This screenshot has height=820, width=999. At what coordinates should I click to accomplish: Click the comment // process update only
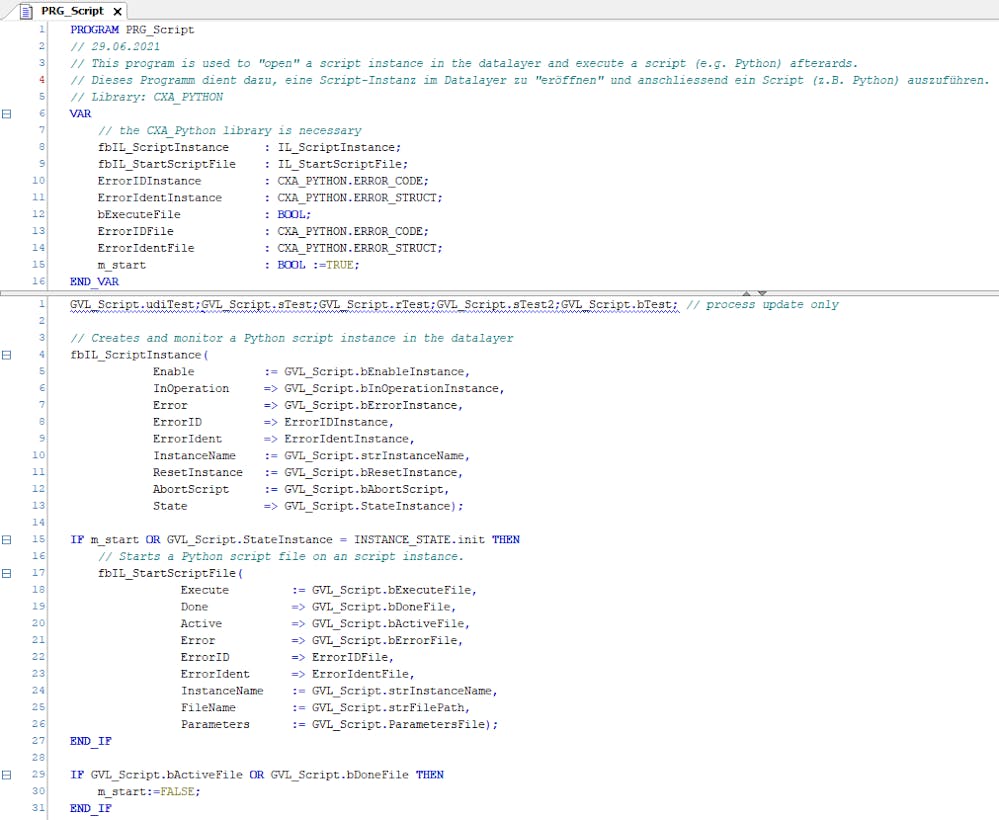tap(763, 305)
